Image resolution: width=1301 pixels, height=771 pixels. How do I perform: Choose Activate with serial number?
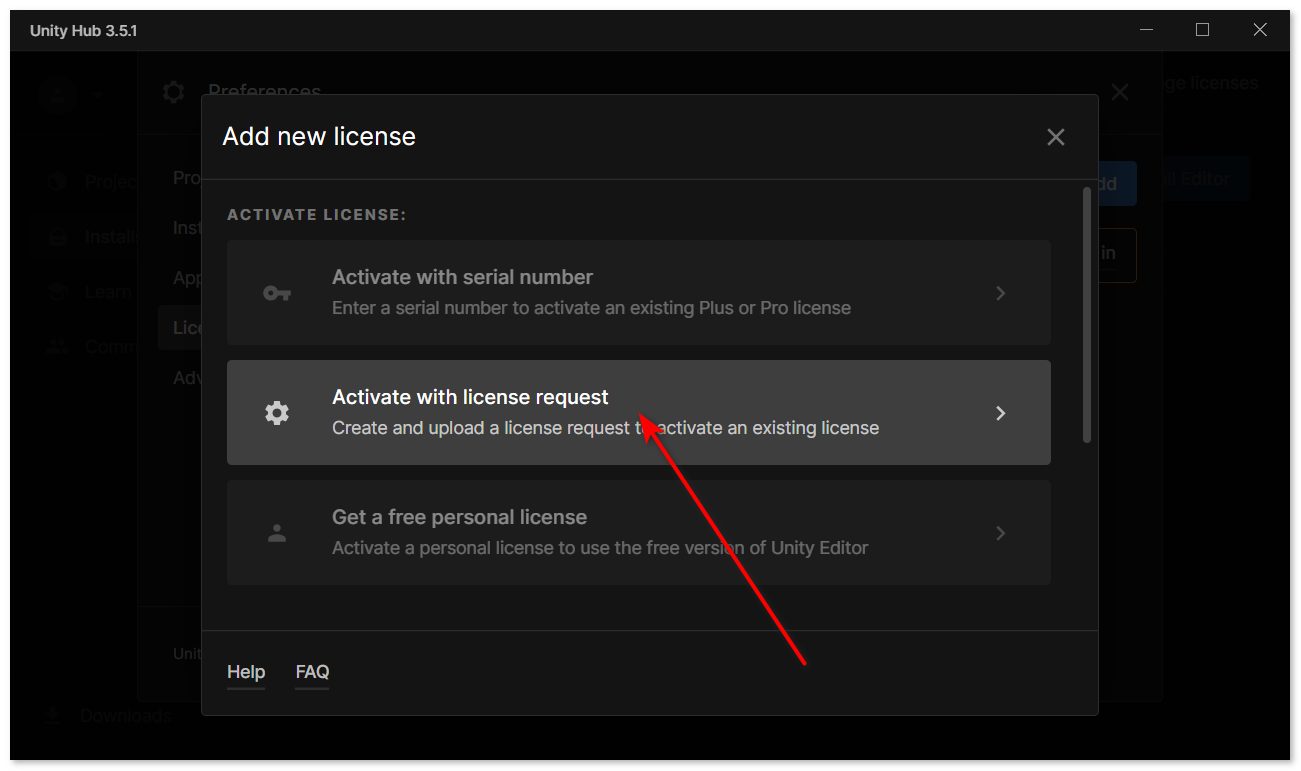(638, 292)
